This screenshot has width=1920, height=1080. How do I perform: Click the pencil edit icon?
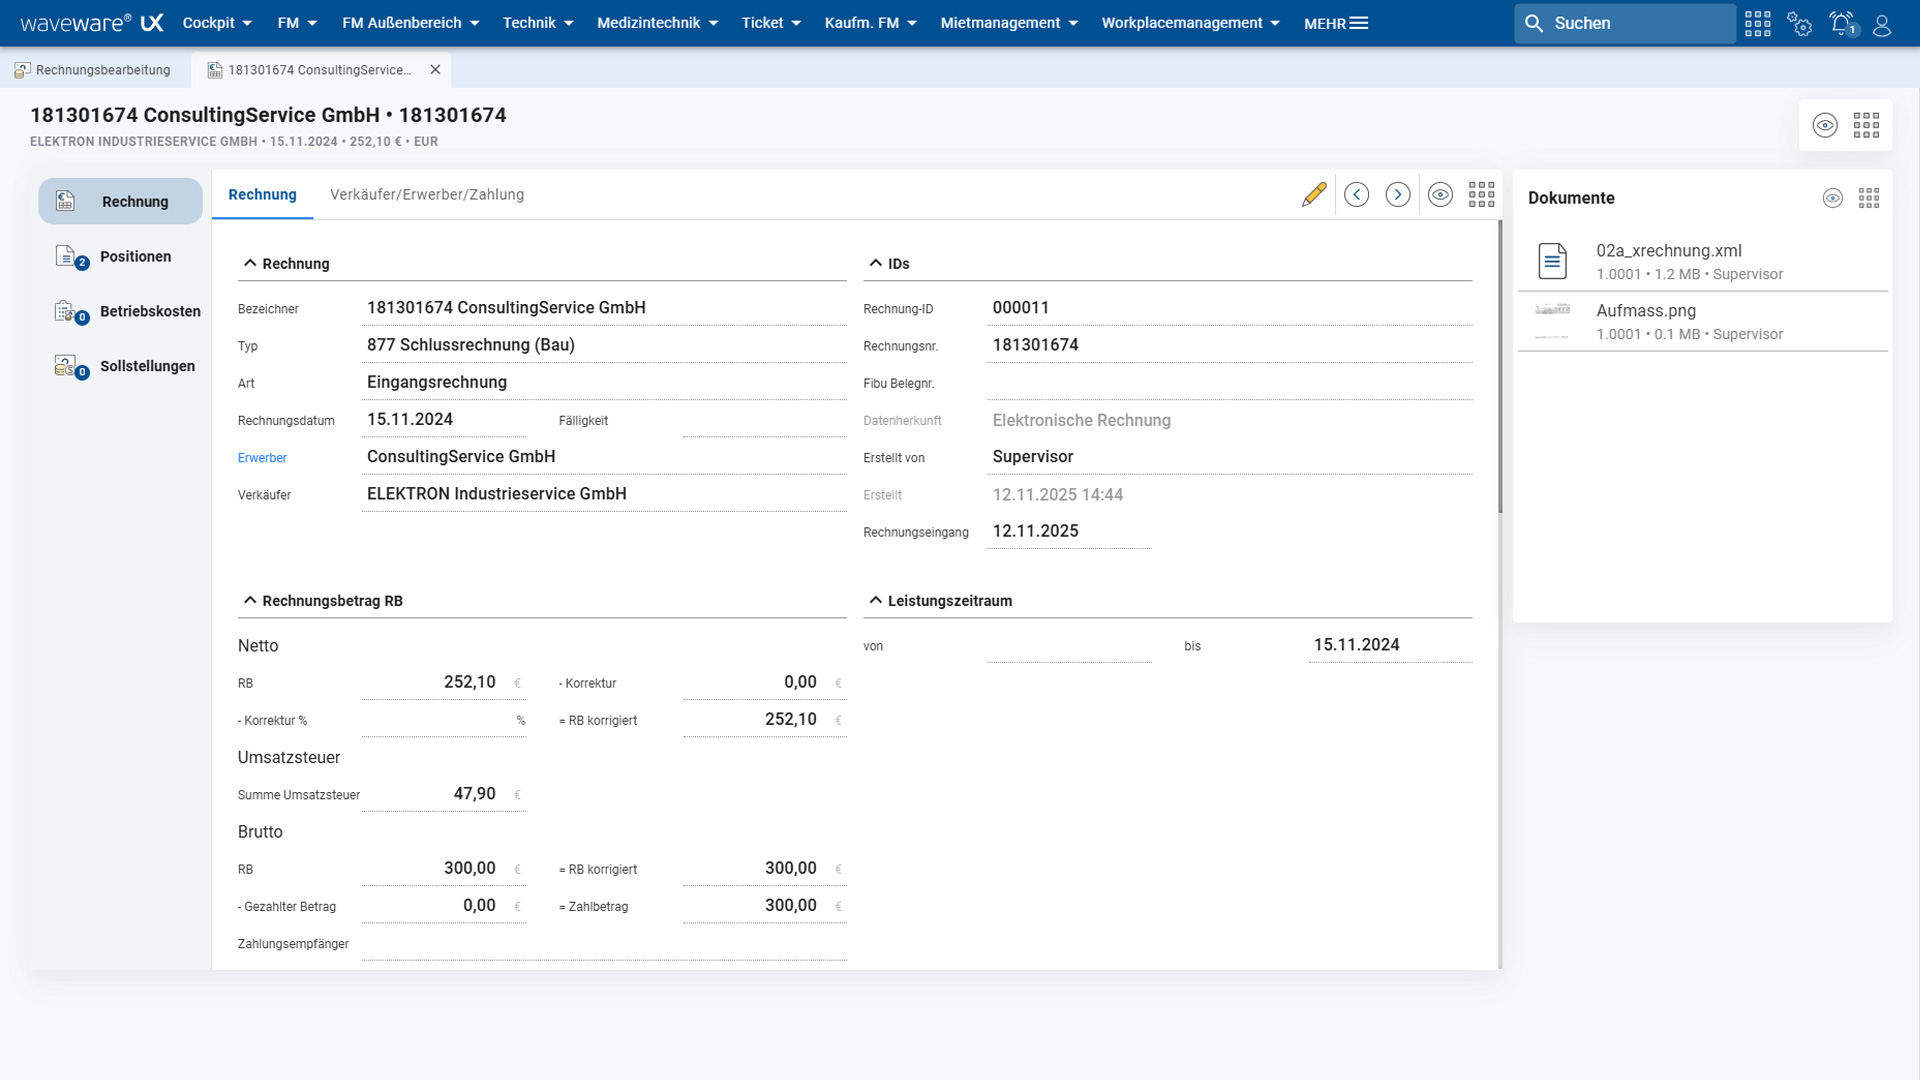[1314, 195]
